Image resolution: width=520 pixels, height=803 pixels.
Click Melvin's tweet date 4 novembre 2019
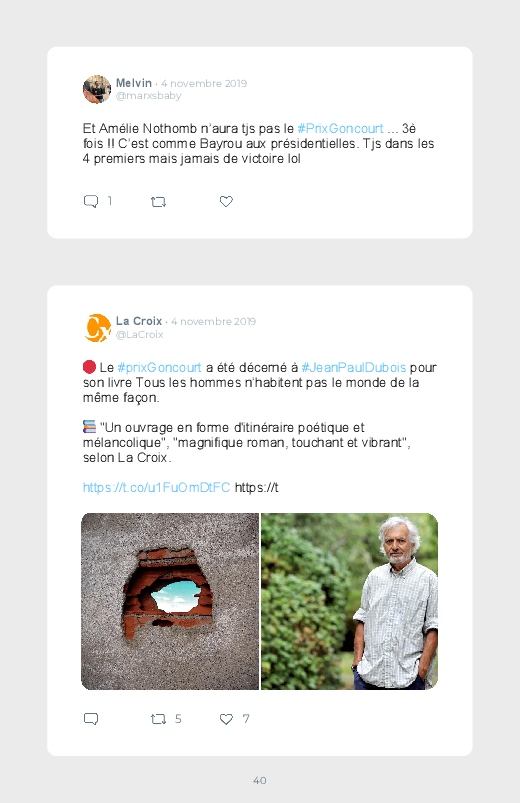204,83
